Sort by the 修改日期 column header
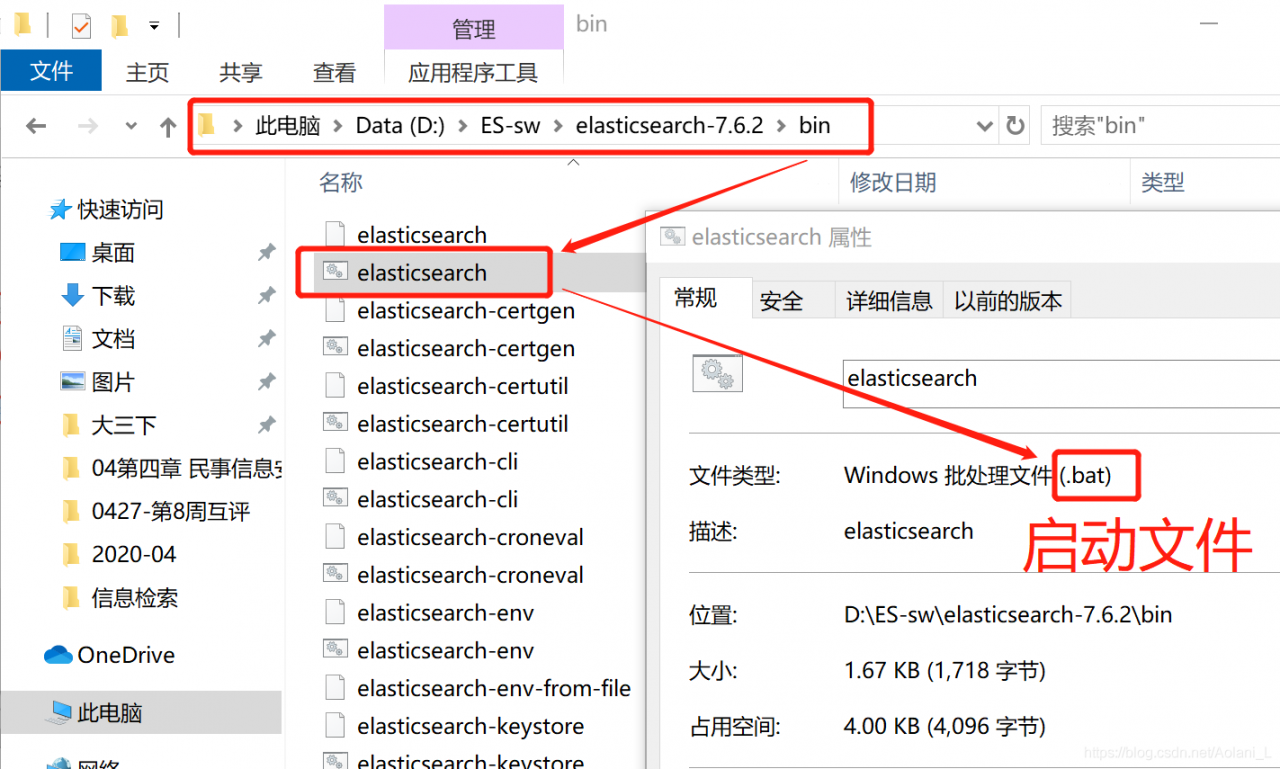Screen dimensions: 1280x769 click(893, 182)
